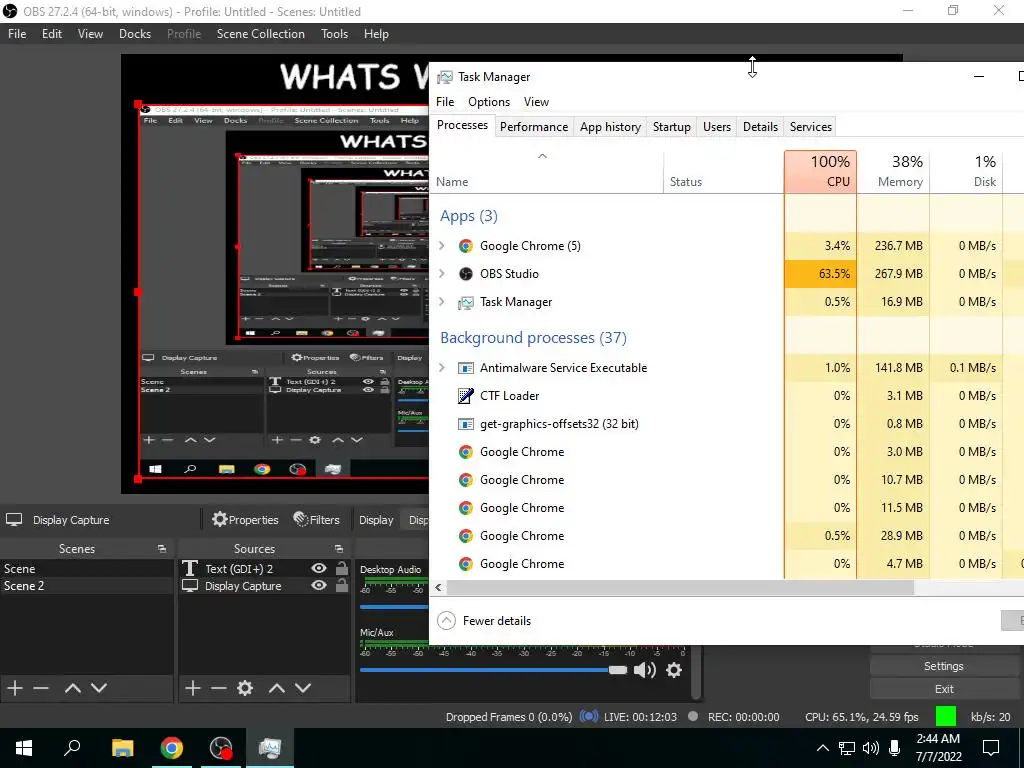This screenshot has height=768, width=1024.
Task: Move source down in Sources panel
Action: pyautogui.click(x=302, y=688)
